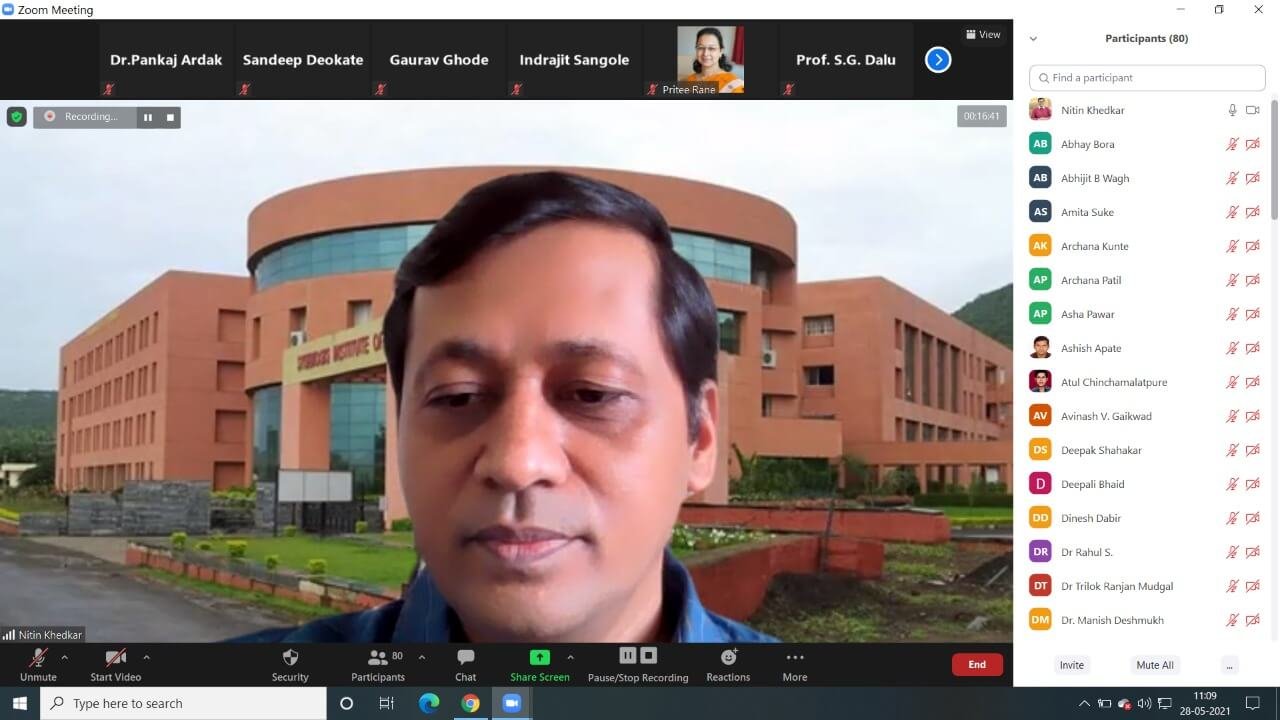Select Avinash V. Gaikwad in the list
This screenshot has width=1280, height=720.
1147,416
